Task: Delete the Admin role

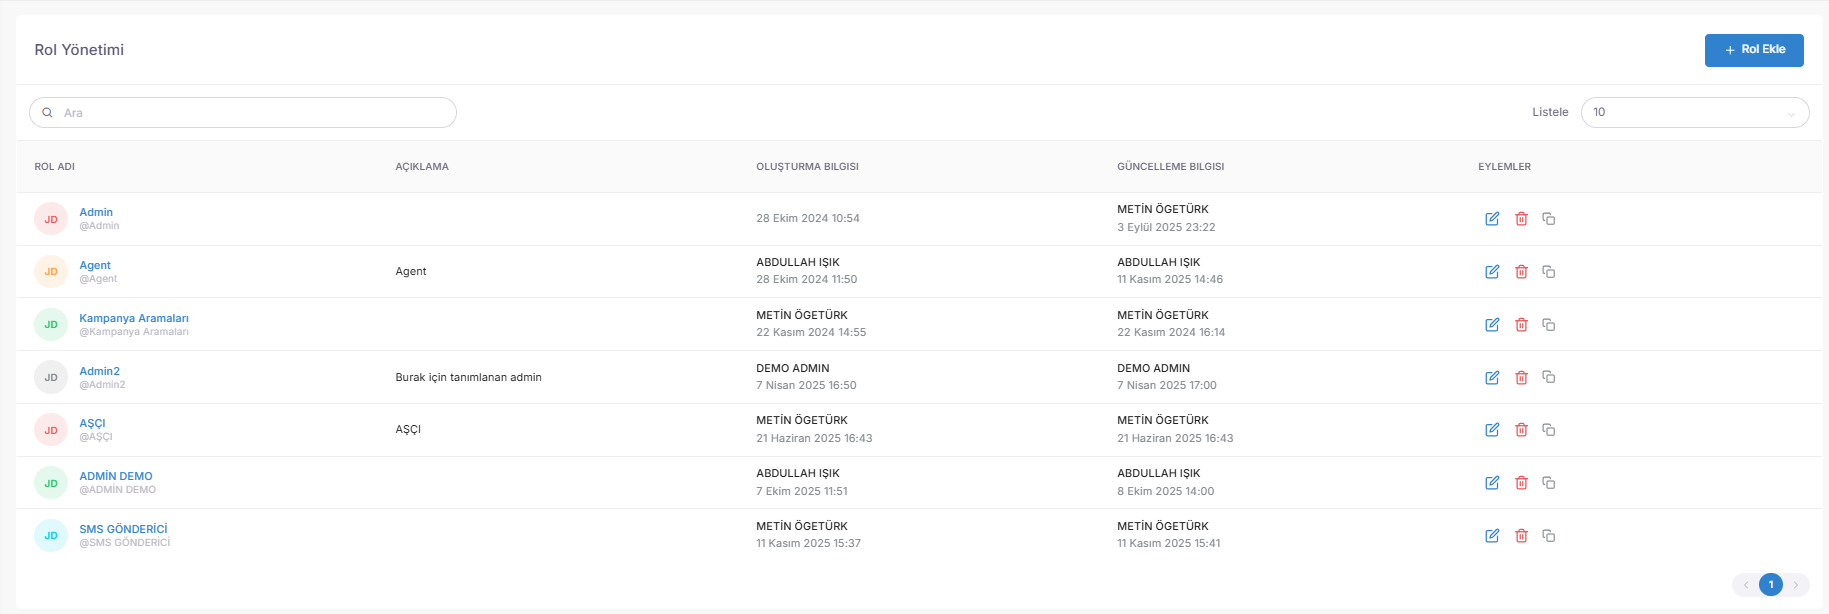Action: 1521,219
